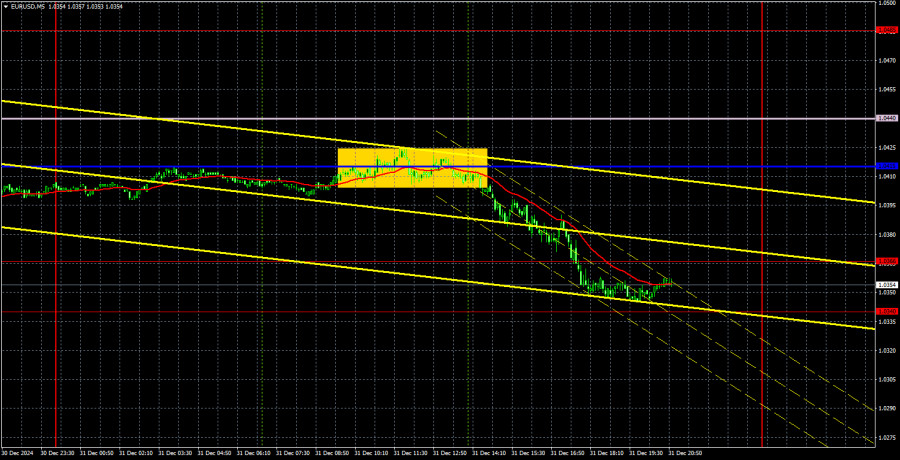900x460 pixels.
Task: Select the yellow highlighted rectangle on chart
Action: (412, 167)
